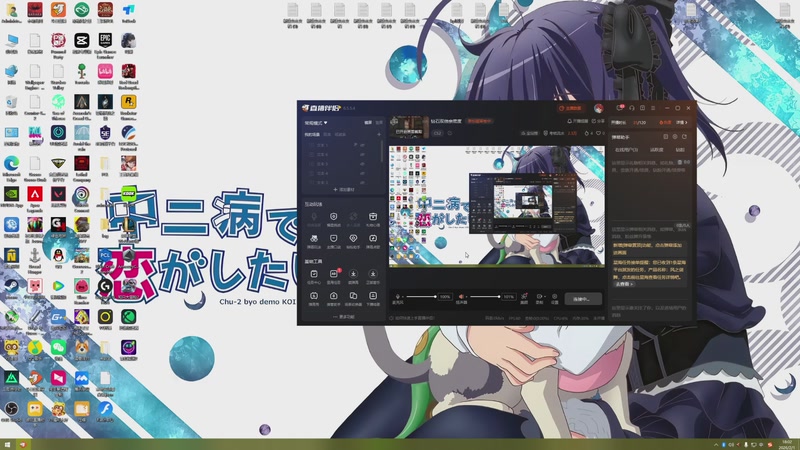Switch to the 贡献 tab in 弹幕助手
The width and height of the screenshot is (800, 450).
(x=680, y=150)
